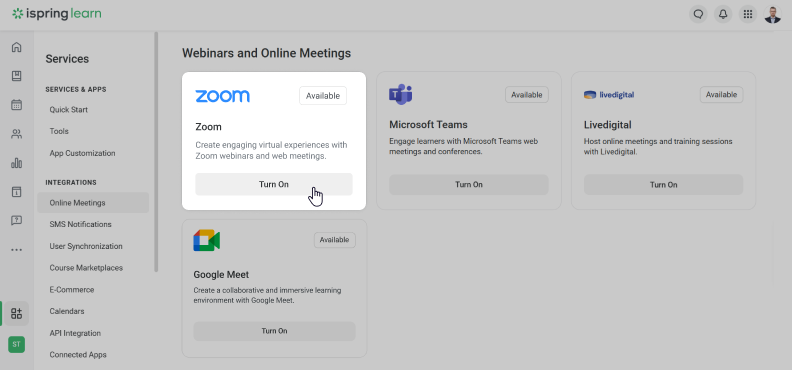Screen dimensions: 792x370
Task: Click the Zoom logo
Action: click(222, 96)
